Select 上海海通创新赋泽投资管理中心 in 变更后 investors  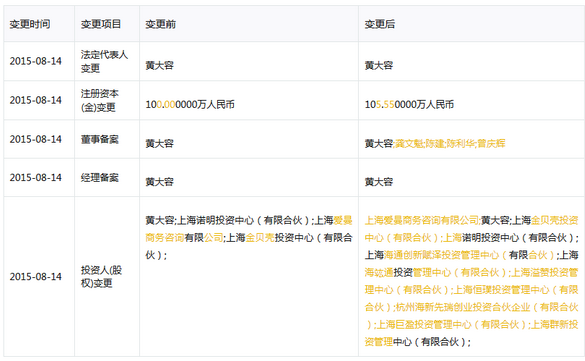pos(432,255)
